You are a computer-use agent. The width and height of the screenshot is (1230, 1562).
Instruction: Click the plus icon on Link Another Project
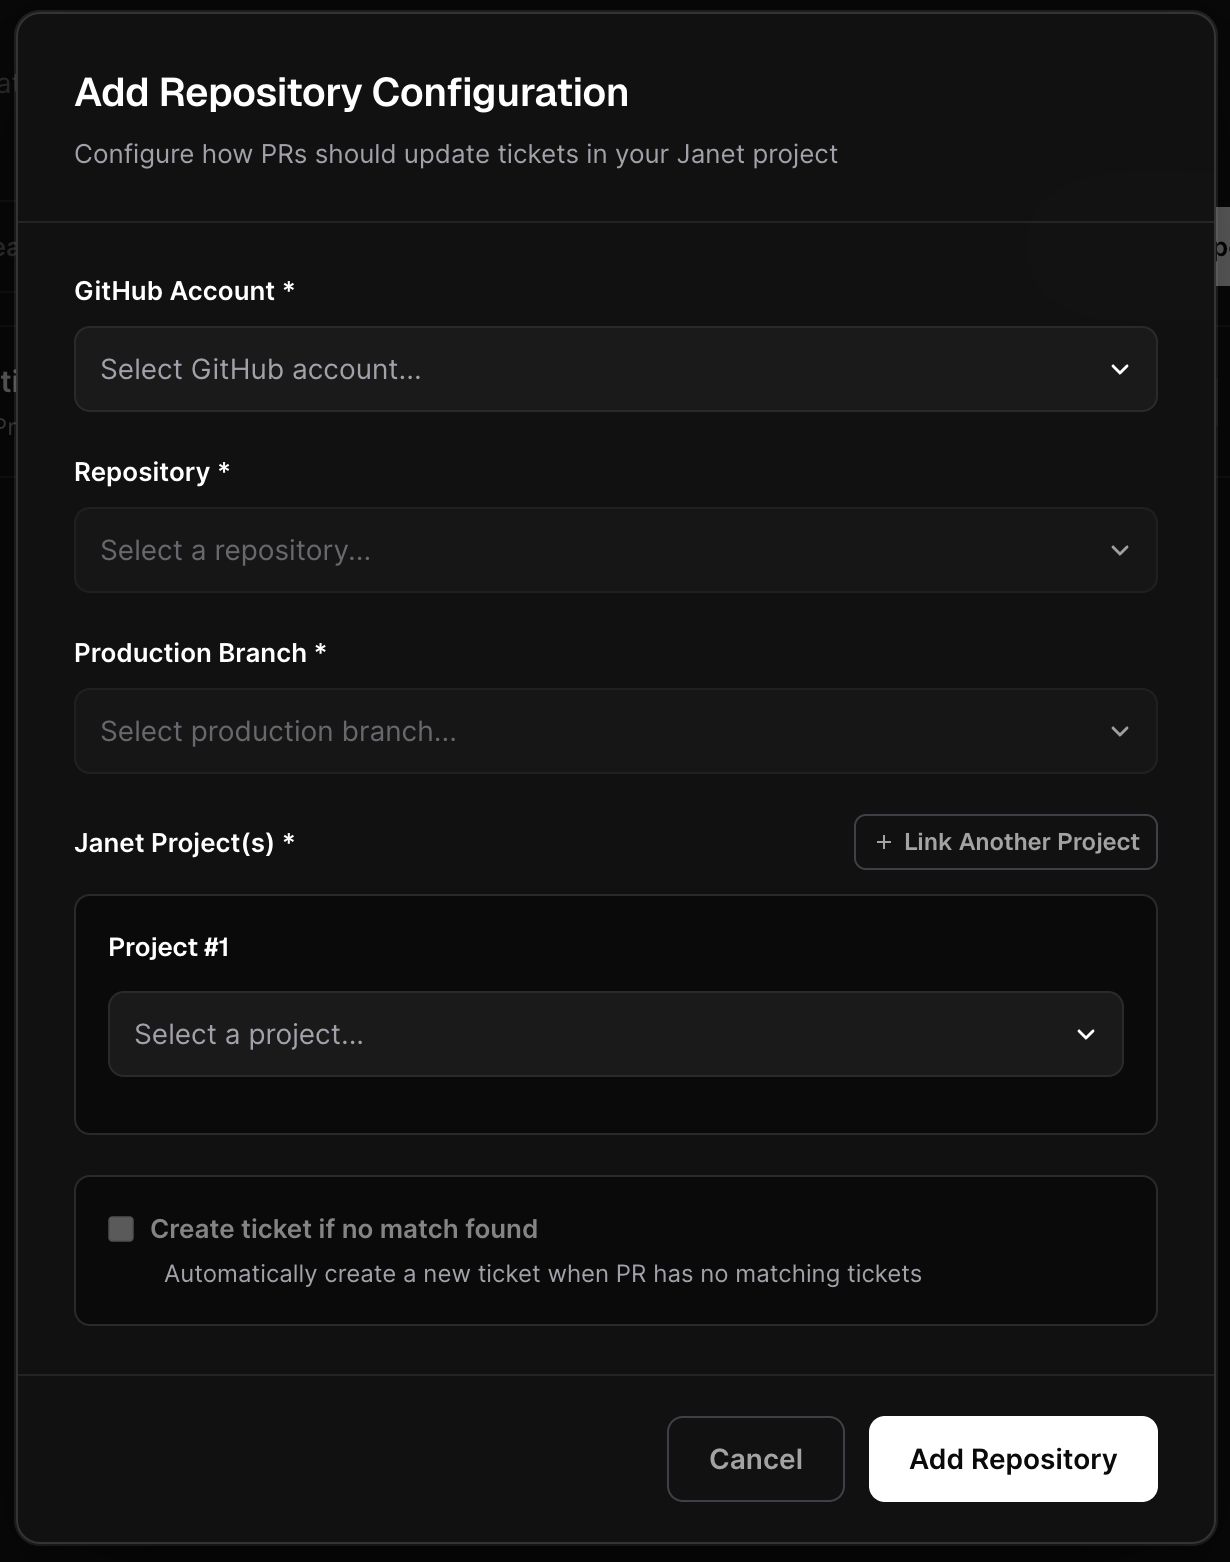point(882,842)
